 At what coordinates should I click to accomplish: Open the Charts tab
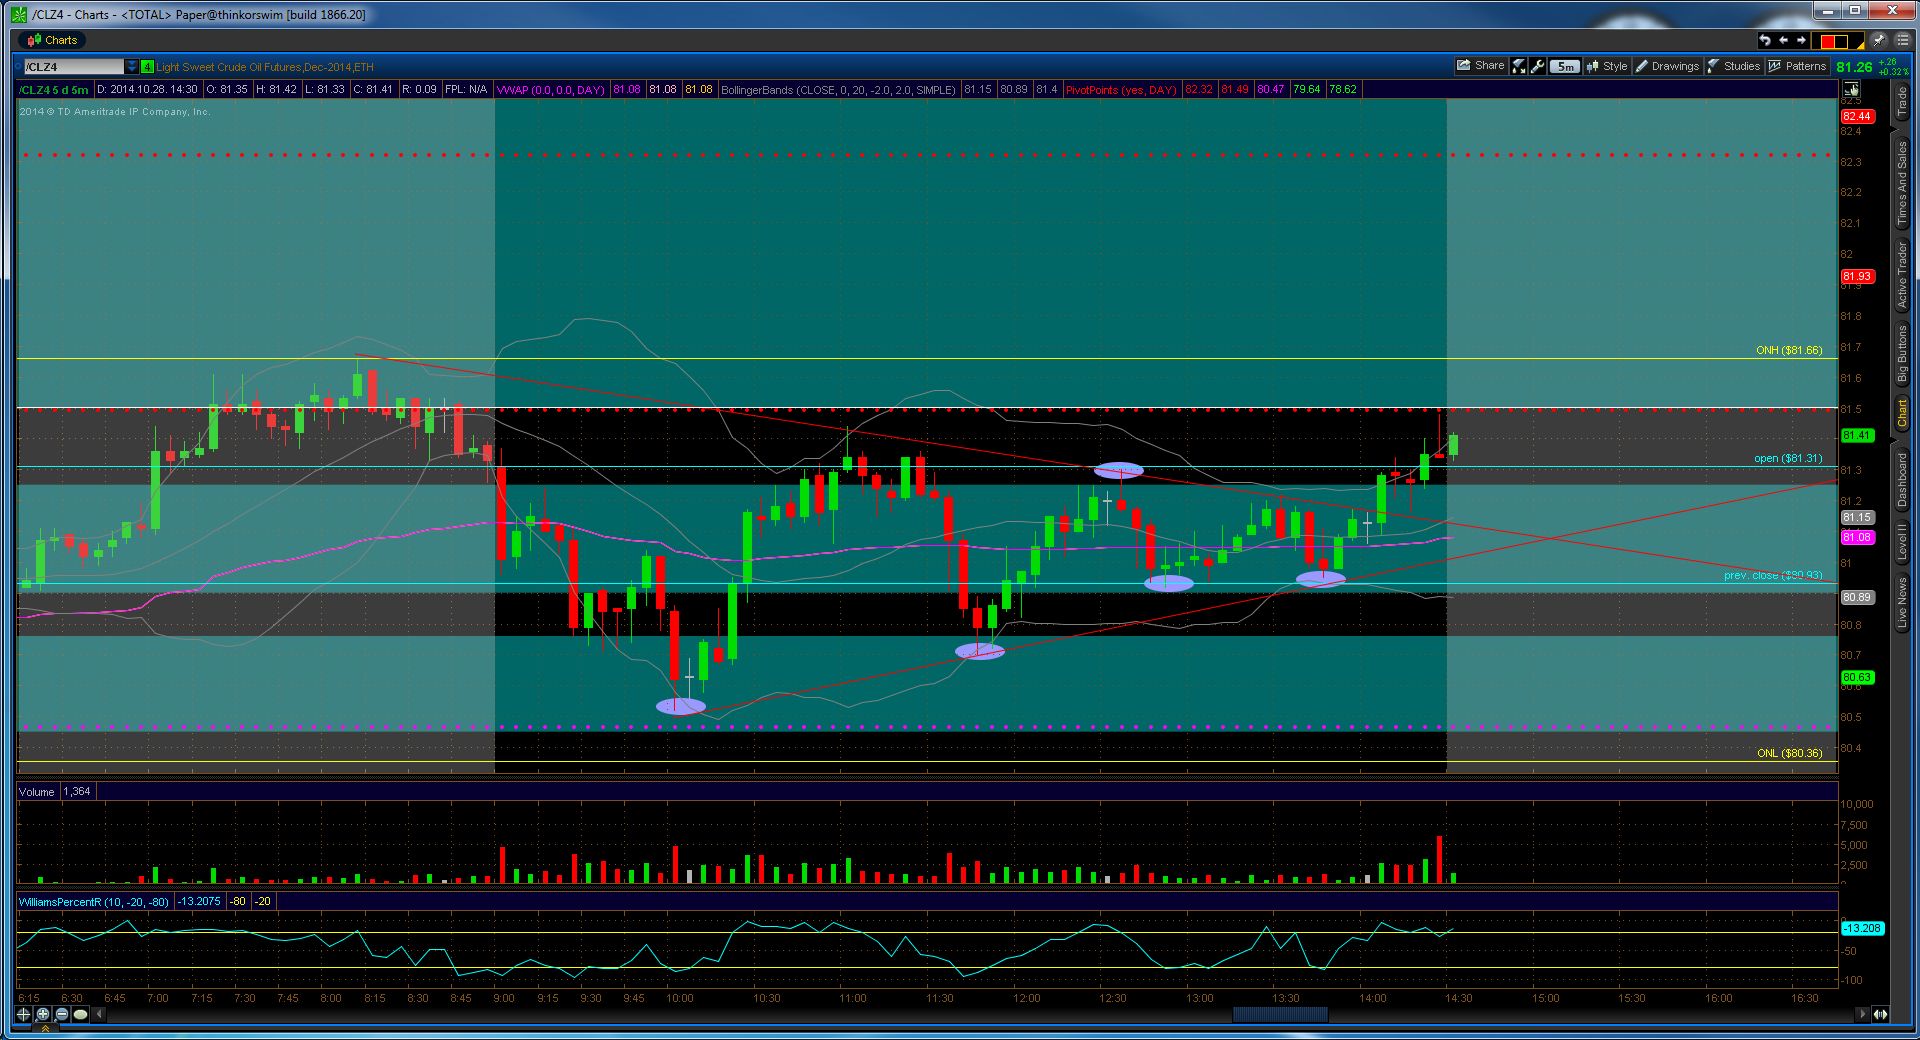[52, 40]
